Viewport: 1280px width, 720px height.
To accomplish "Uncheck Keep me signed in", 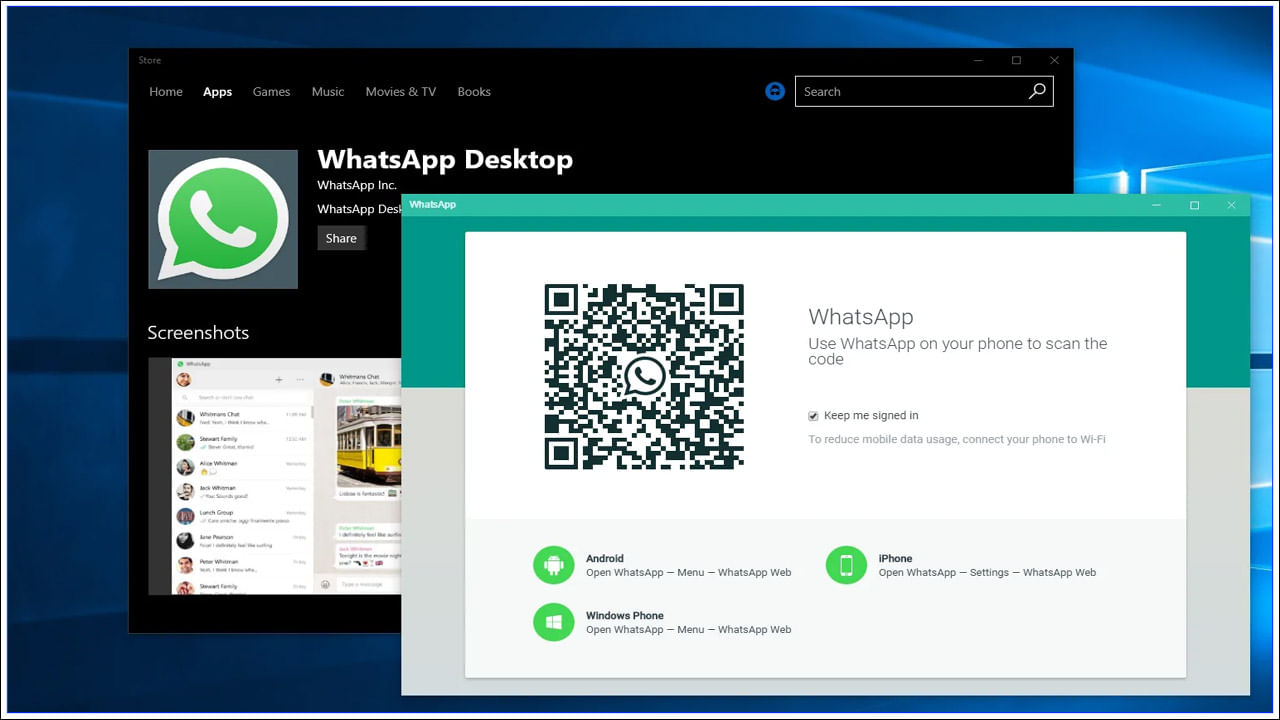I will tap(814, 416).
